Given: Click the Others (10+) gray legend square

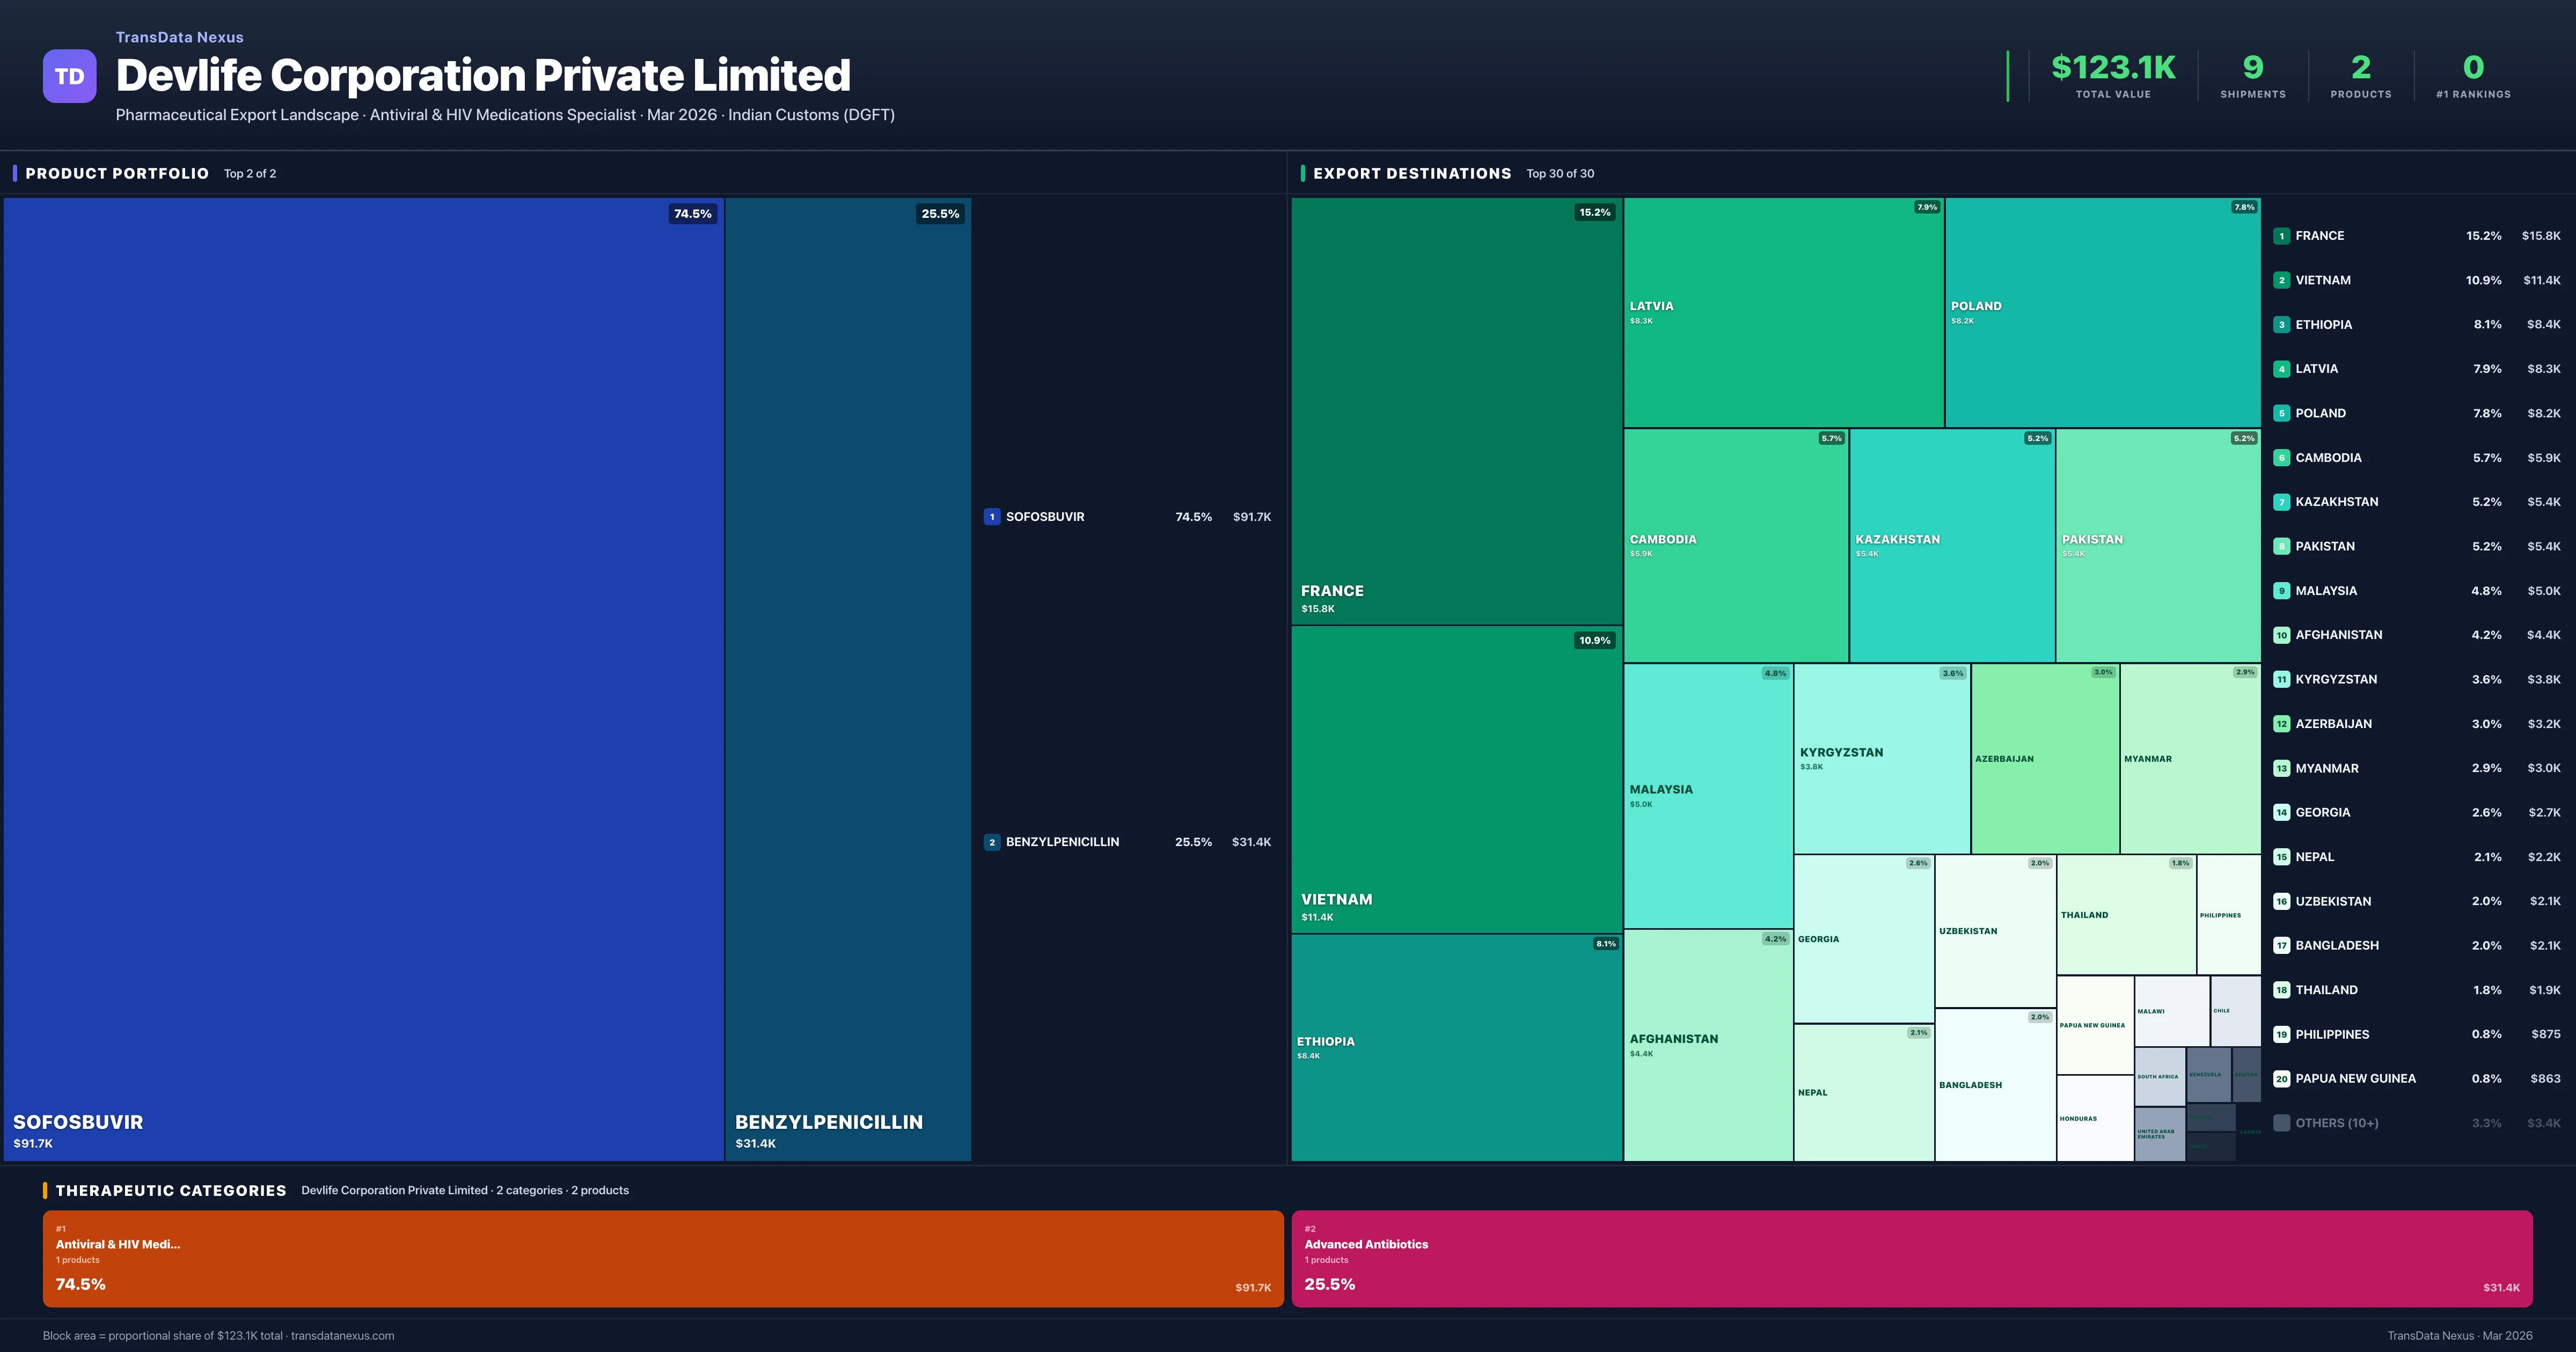Looking at the screenshot, I should click(2281, 1123).
